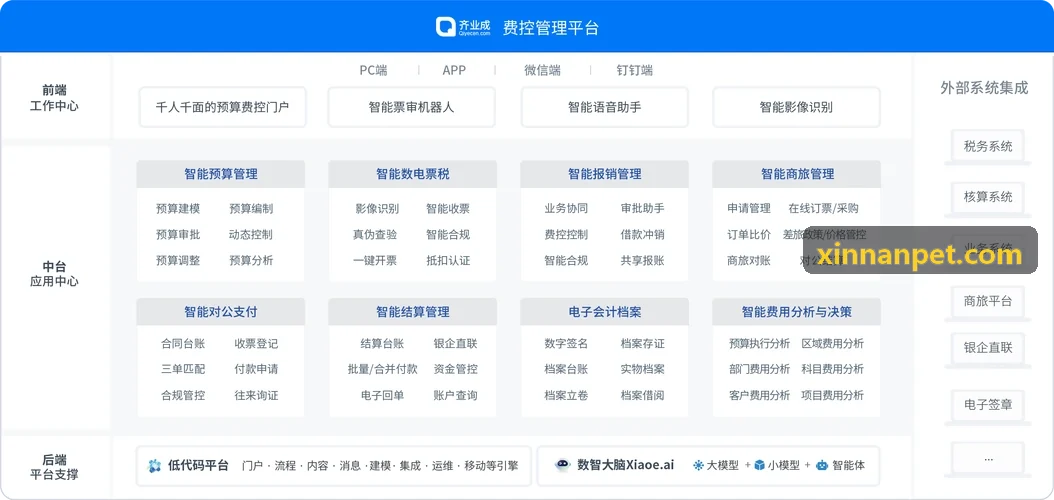Open the 智能票审机器人 card
1054x500 pixels.
tap(411, 107)
